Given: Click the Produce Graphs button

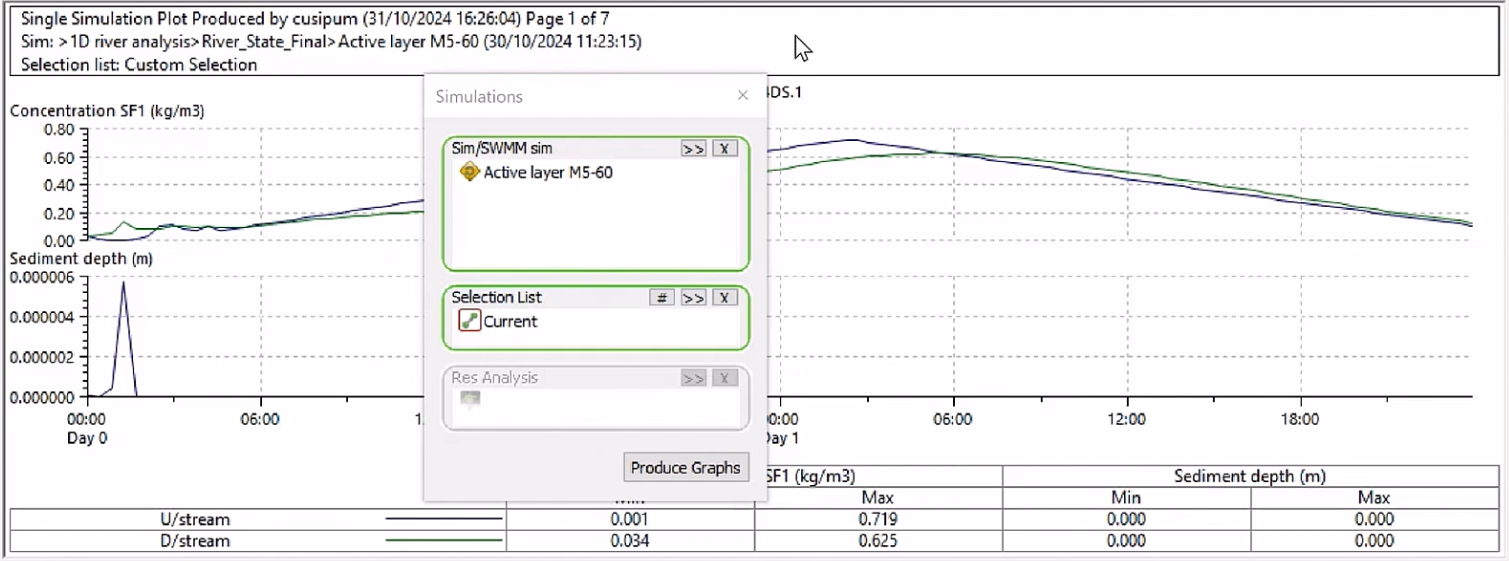Looking at the screenshot, I should click(686, 467).
